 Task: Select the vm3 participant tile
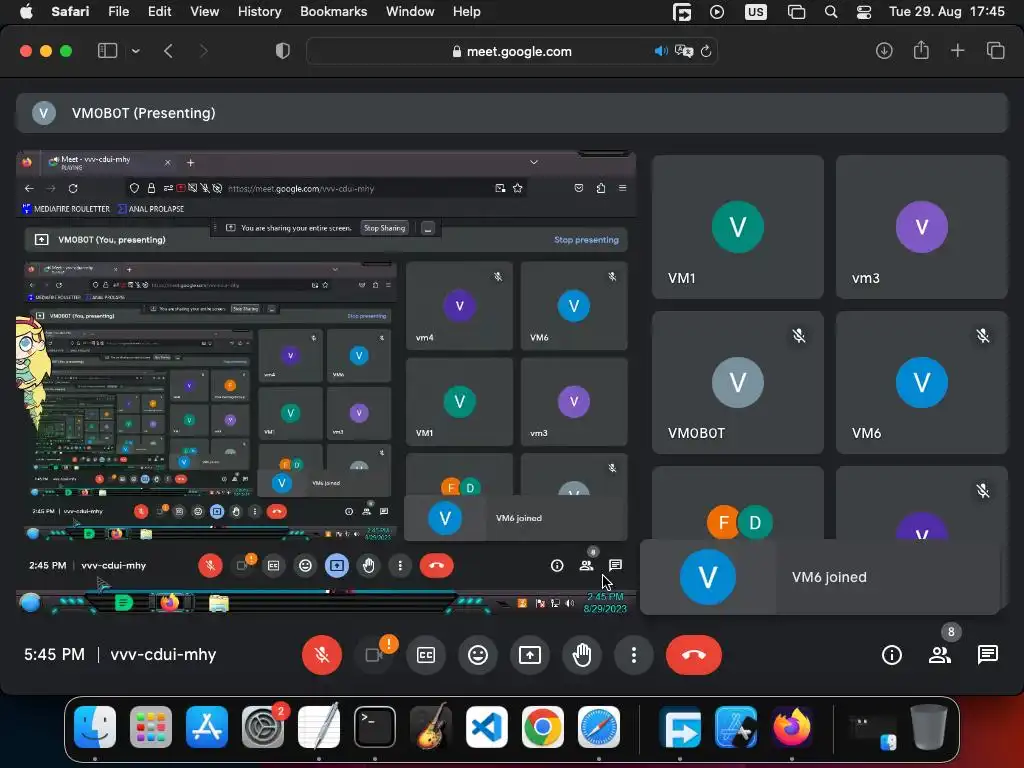point(921,227)
